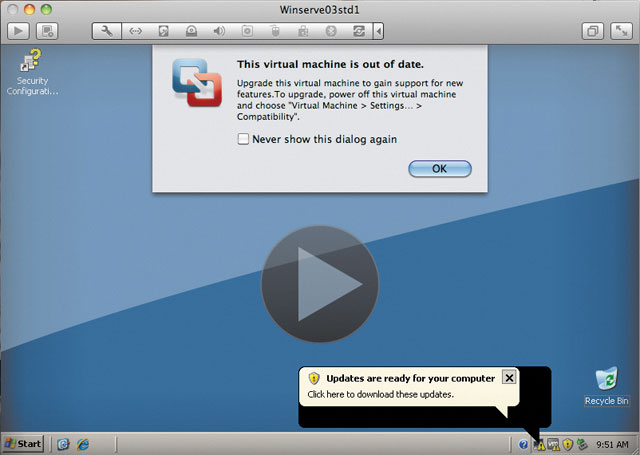Check 'Never show this dialog again'

(x=243, y=139)
